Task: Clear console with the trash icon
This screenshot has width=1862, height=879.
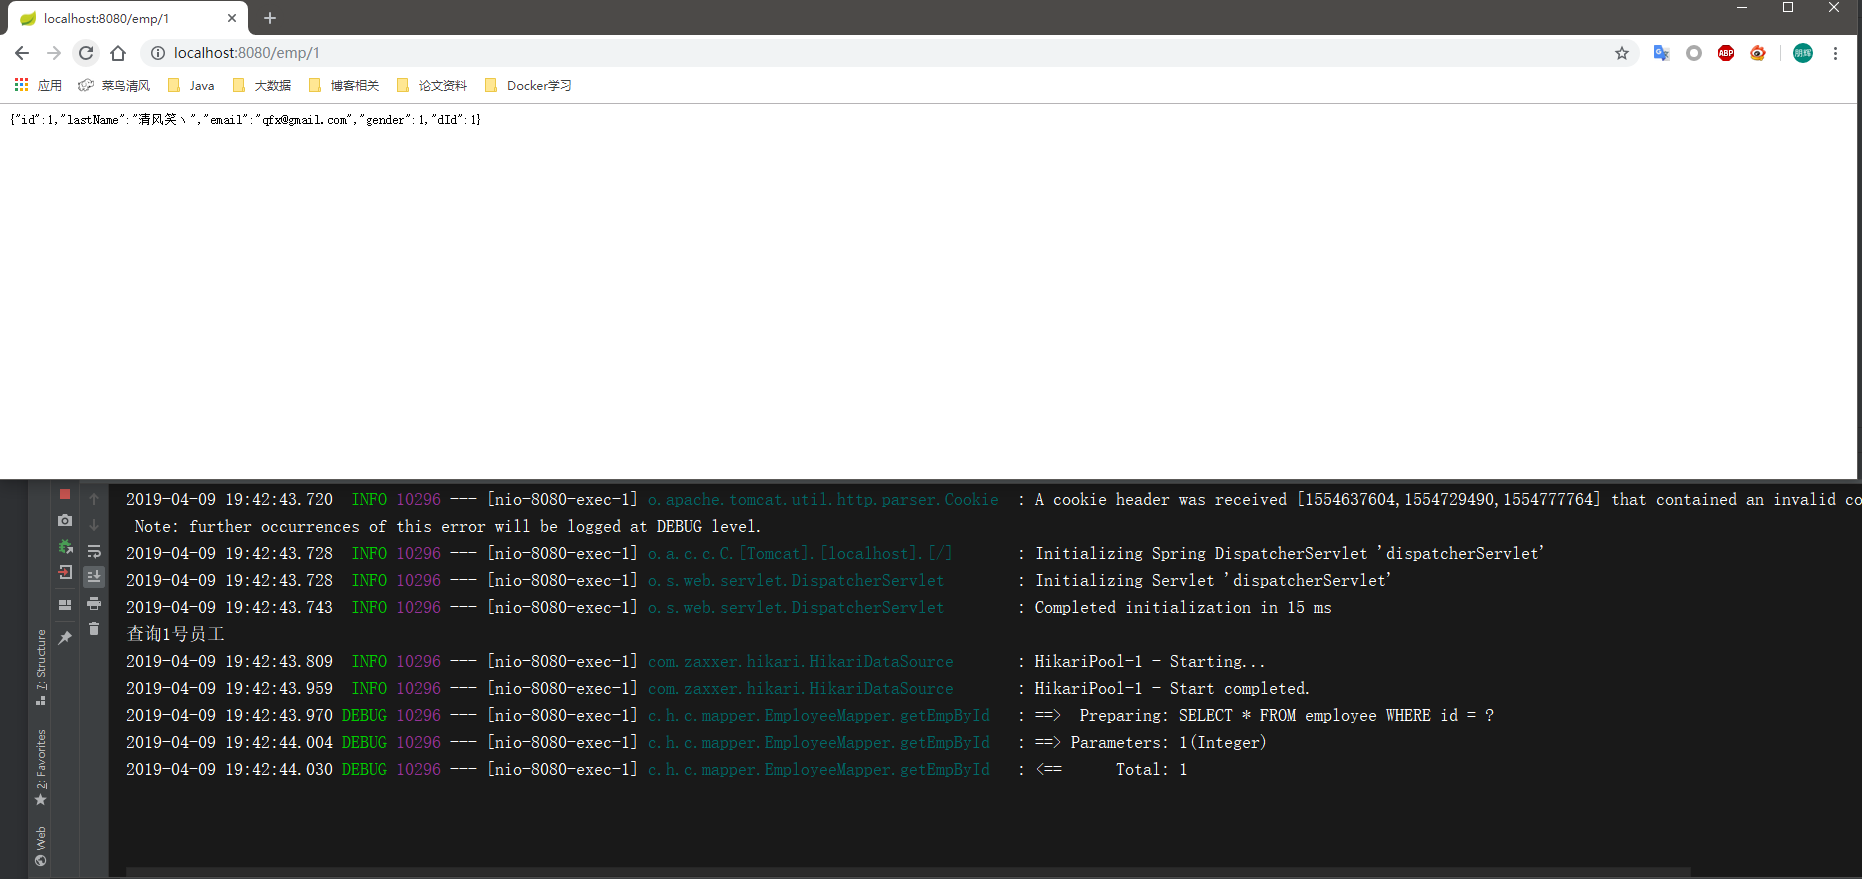Action: [94, 629]
